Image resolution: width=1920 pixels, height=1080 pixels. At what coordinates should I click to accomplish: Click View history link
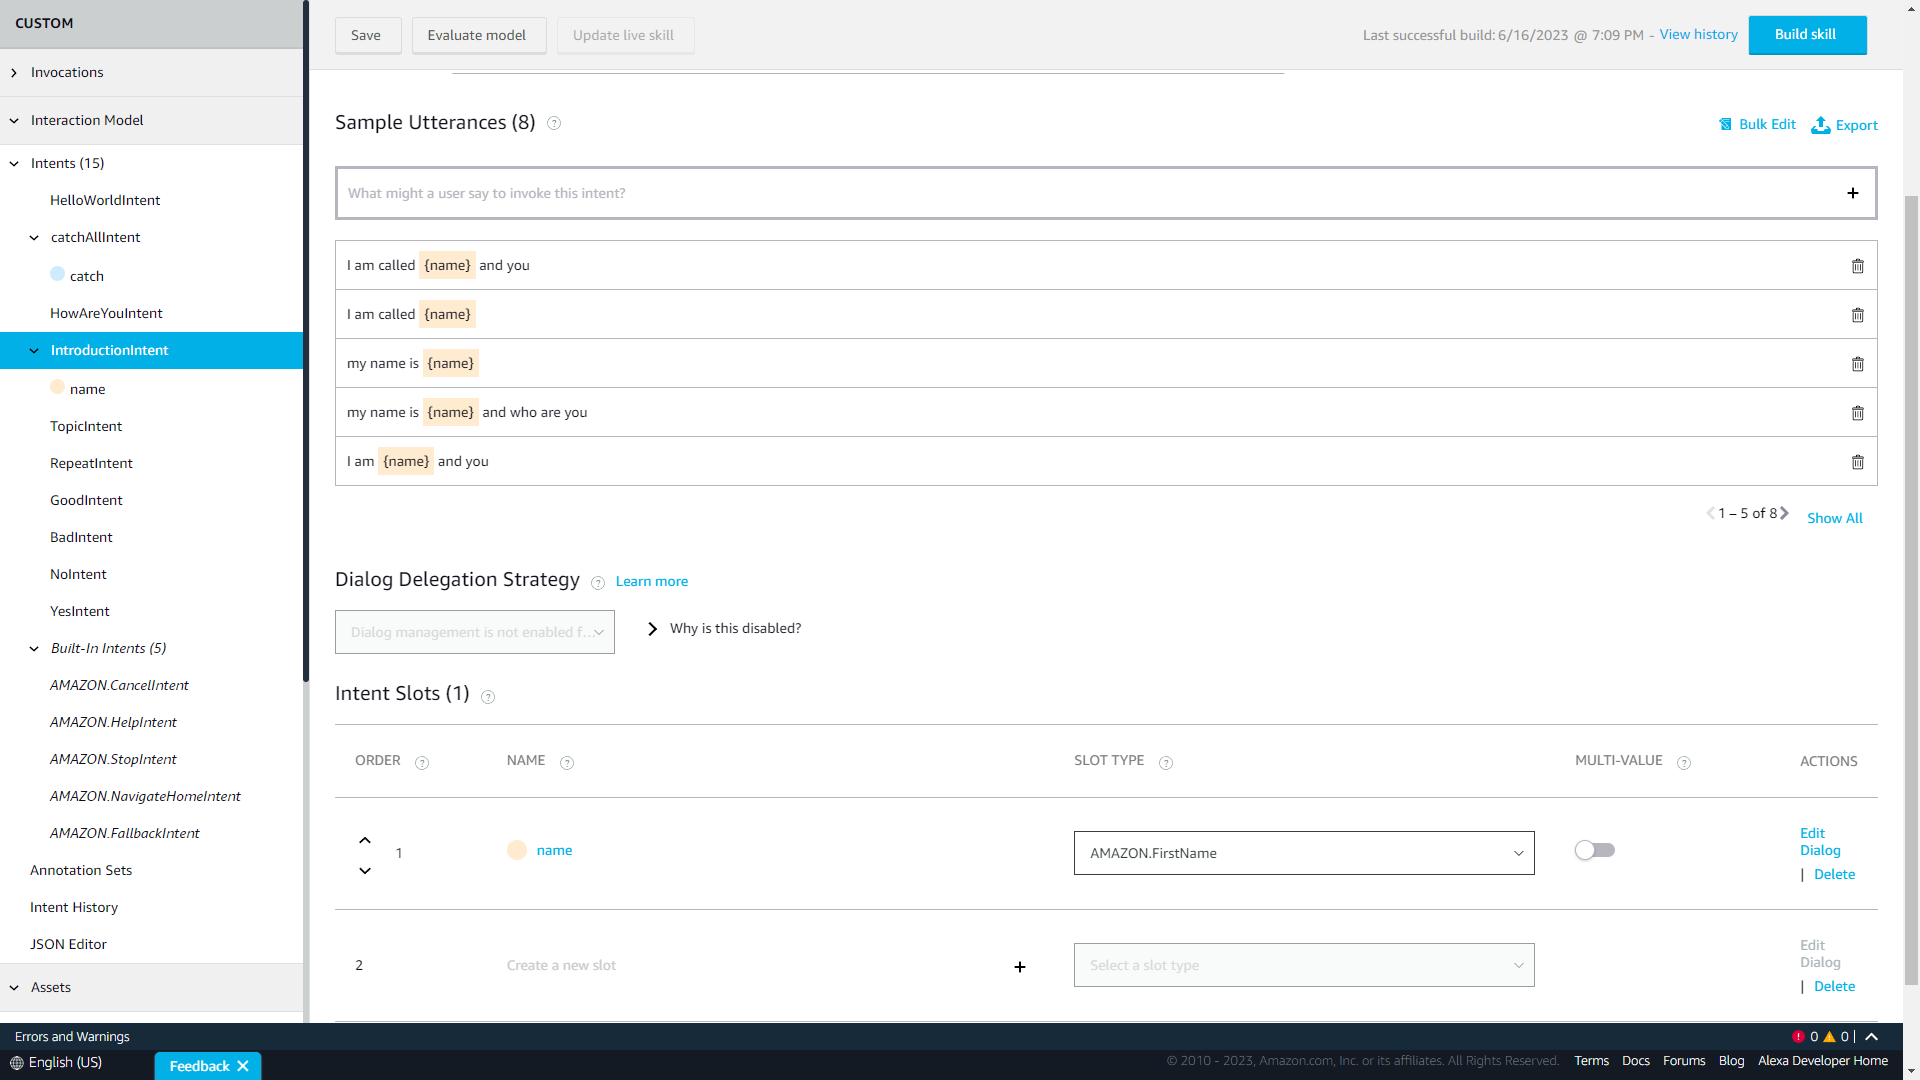[x=1698, y=35]
